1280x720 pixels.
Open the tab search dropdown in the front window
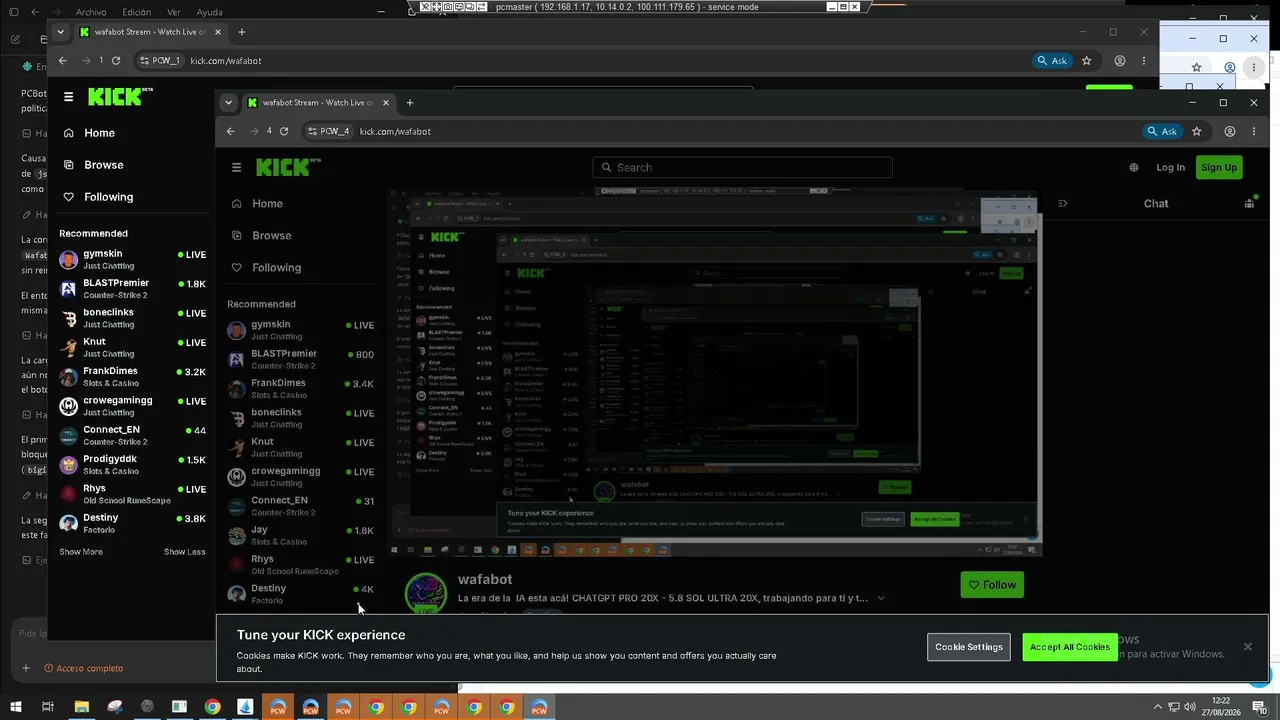click(229, 102)
